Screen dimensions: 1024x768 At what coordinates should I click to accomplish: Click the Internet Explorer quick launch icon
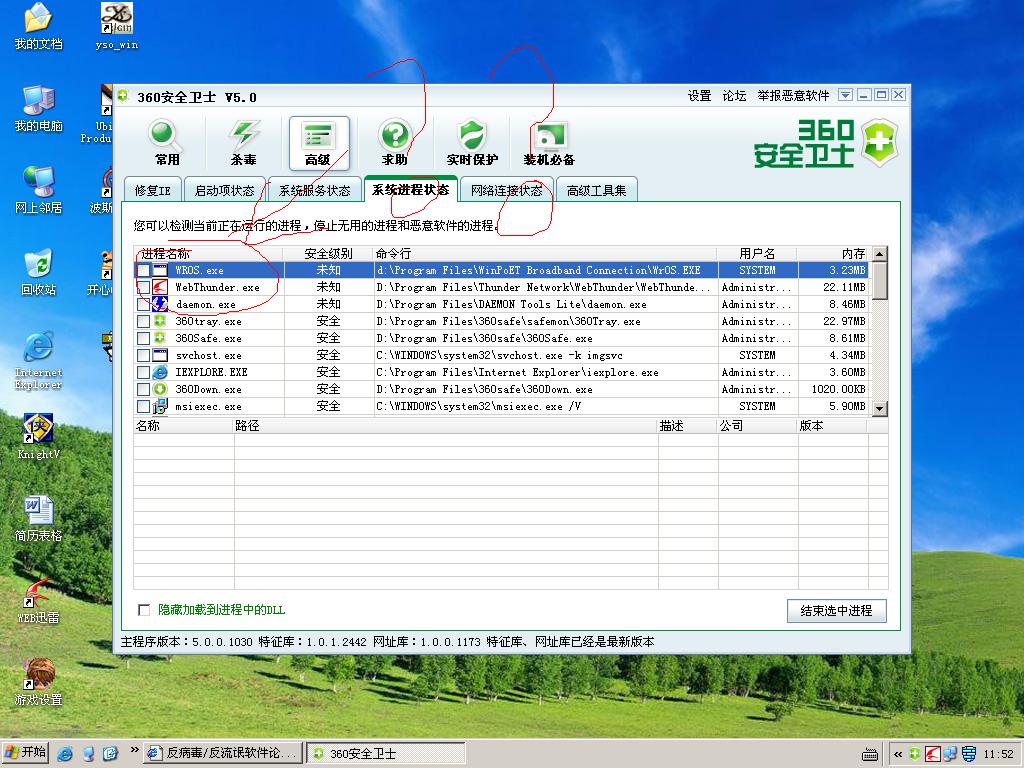click(65, 754)
